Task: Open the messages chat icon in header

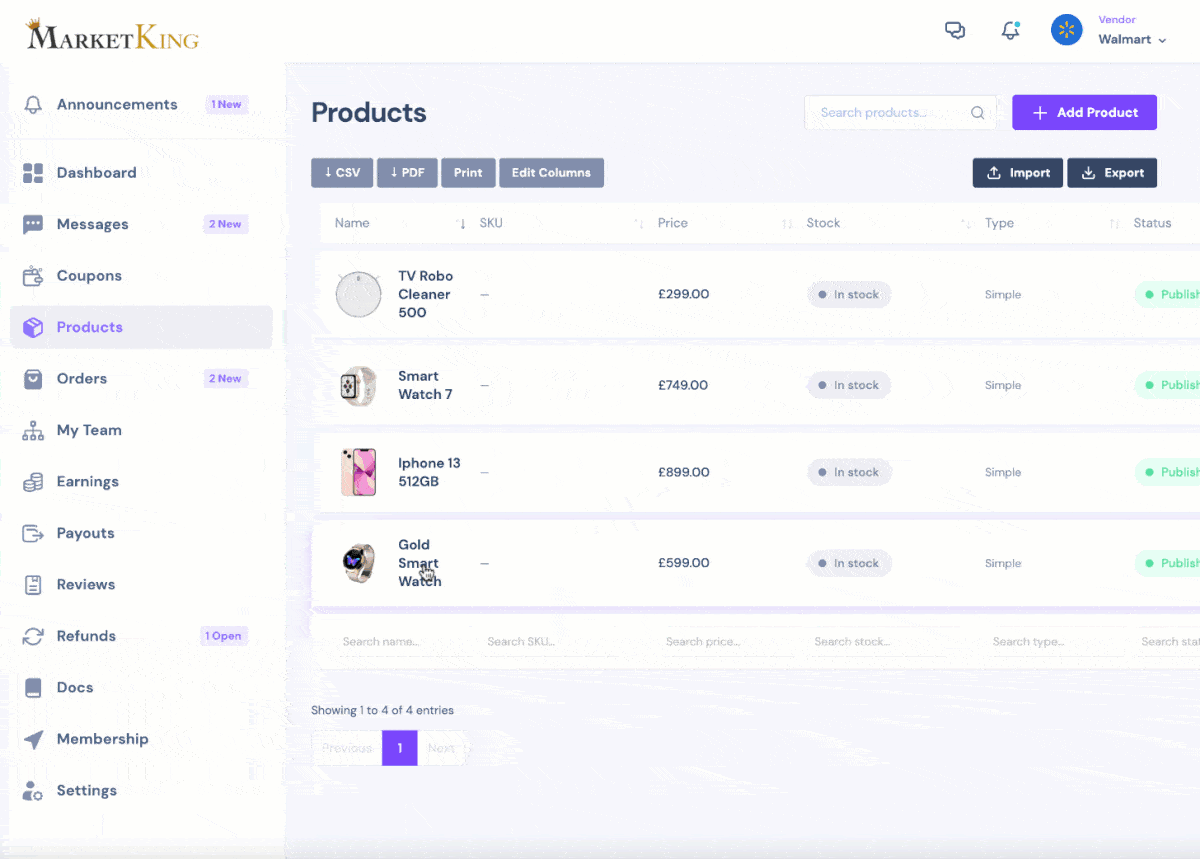Action: click(x=955, y=30)
